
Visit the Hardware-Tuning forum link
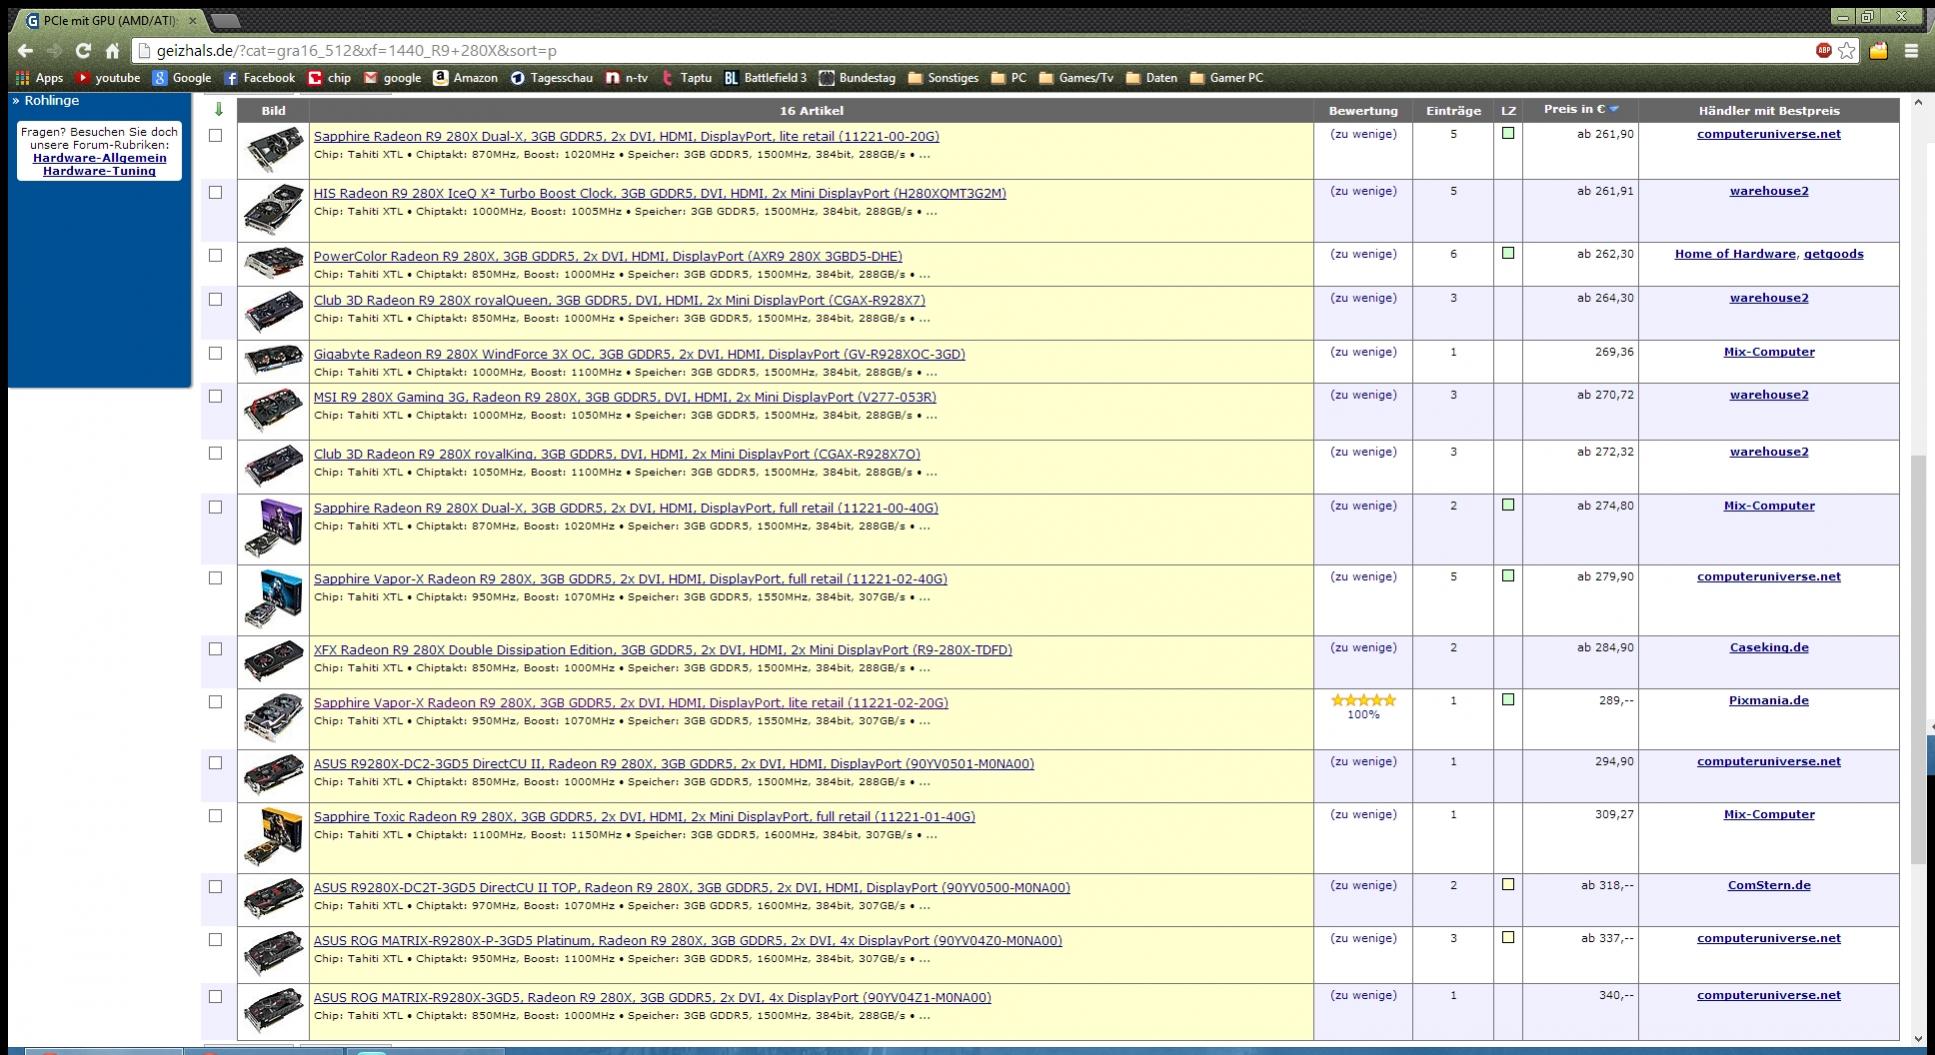[x=99, y=171]
